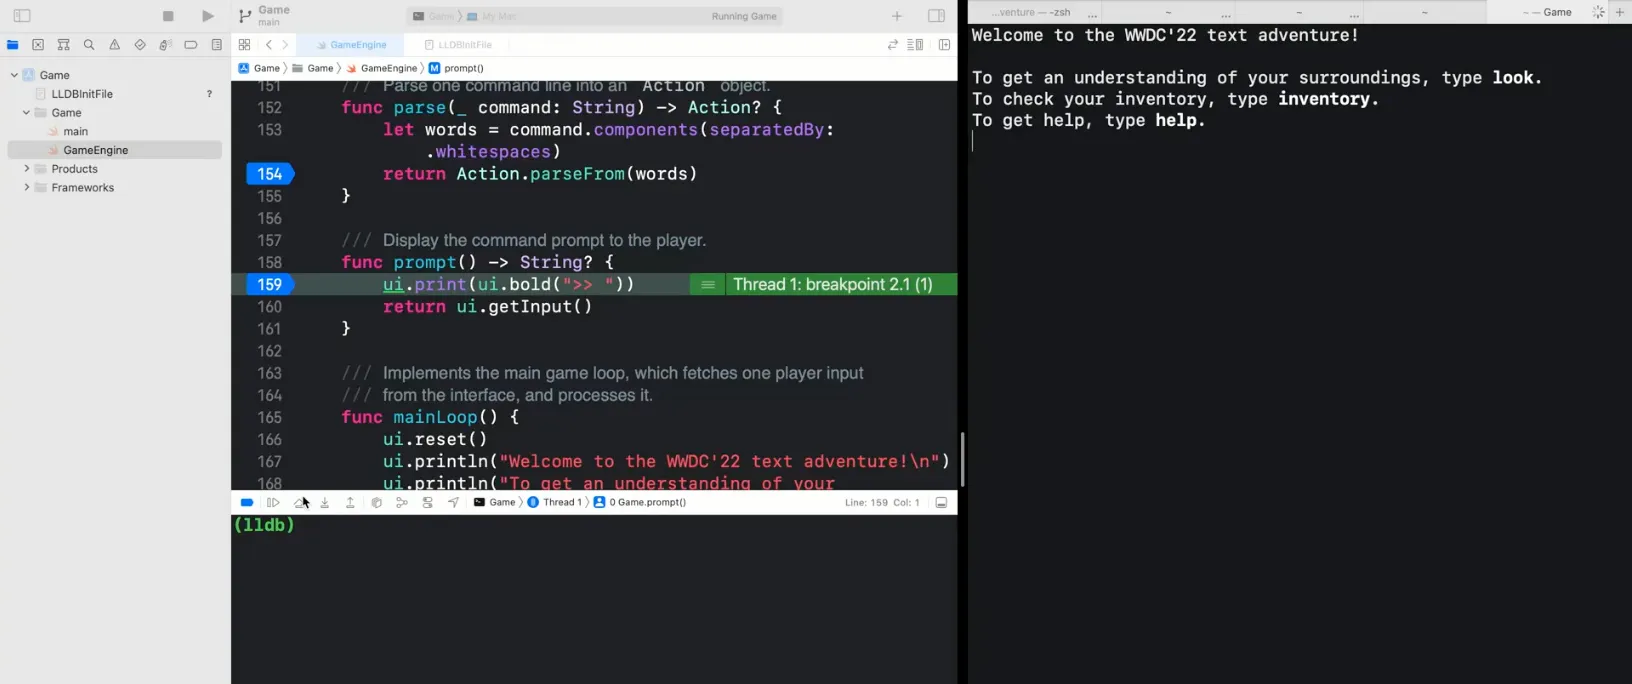The height and width of the screenshot is (684, 1632).
Task: Go back in editor history
Action: pos(268,45)
